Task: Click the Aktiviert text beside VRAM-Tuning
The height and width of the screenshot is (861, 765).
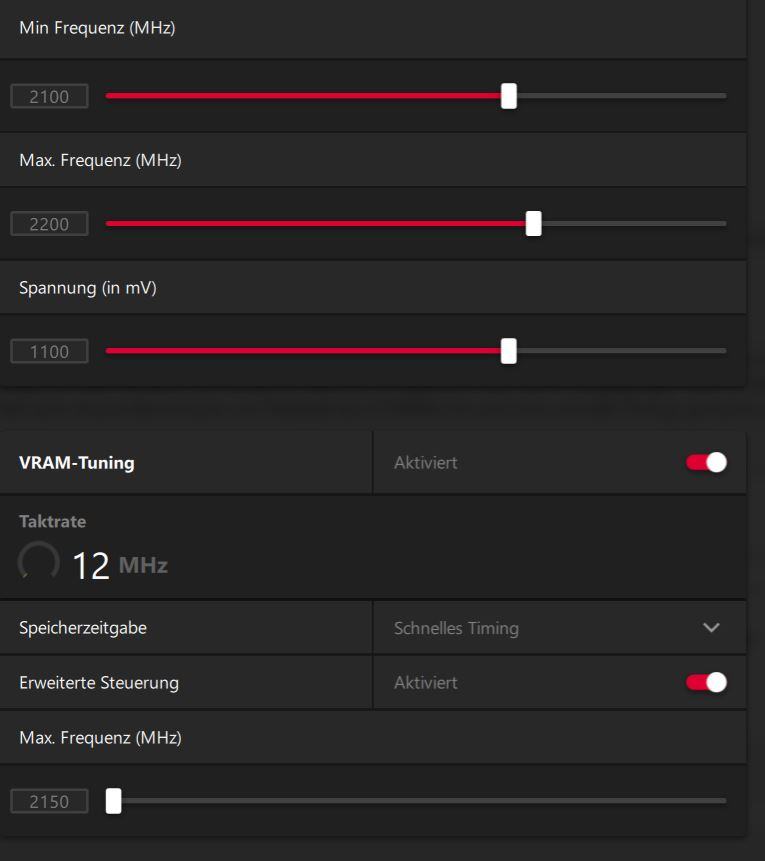Action: pyautogui.click(x=426, y=463)
